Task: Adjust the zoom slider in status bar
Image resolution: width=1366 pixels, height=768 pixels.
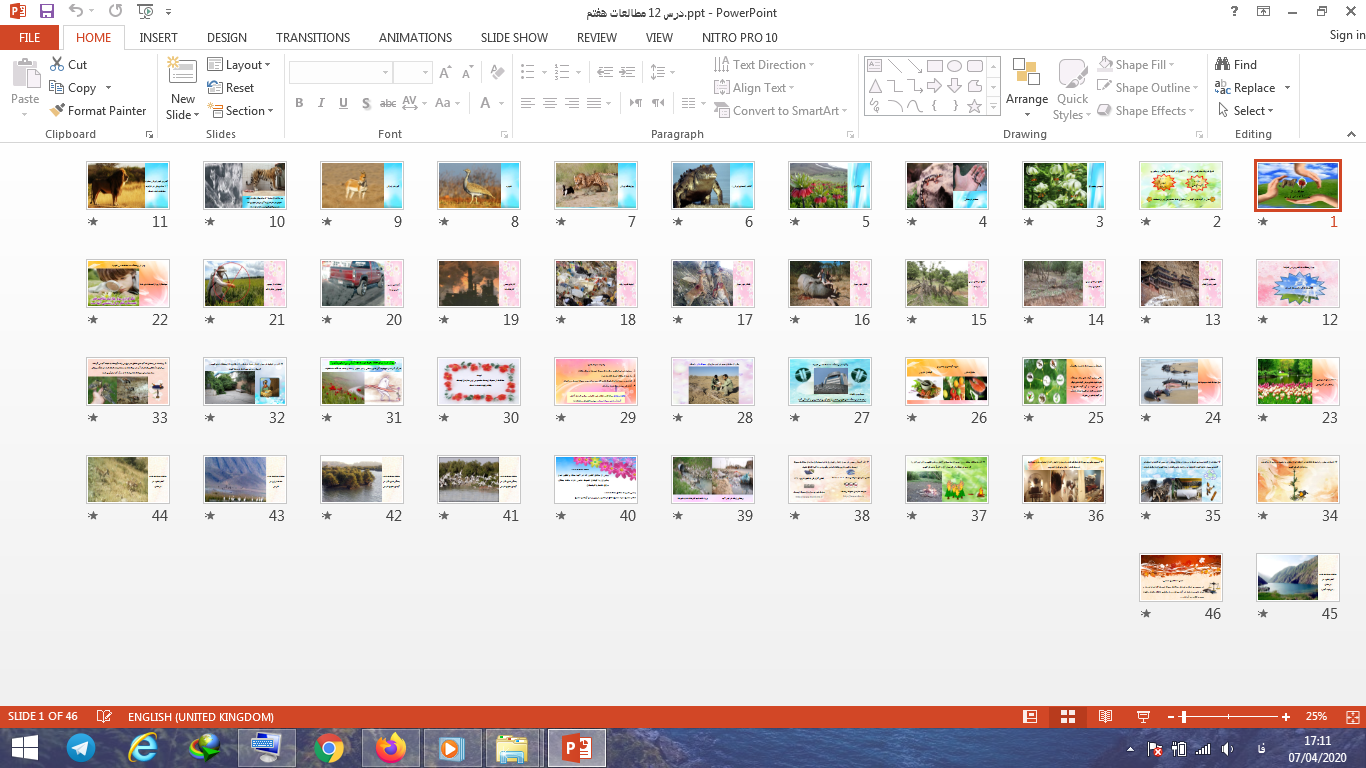Action: (1184, 717)
